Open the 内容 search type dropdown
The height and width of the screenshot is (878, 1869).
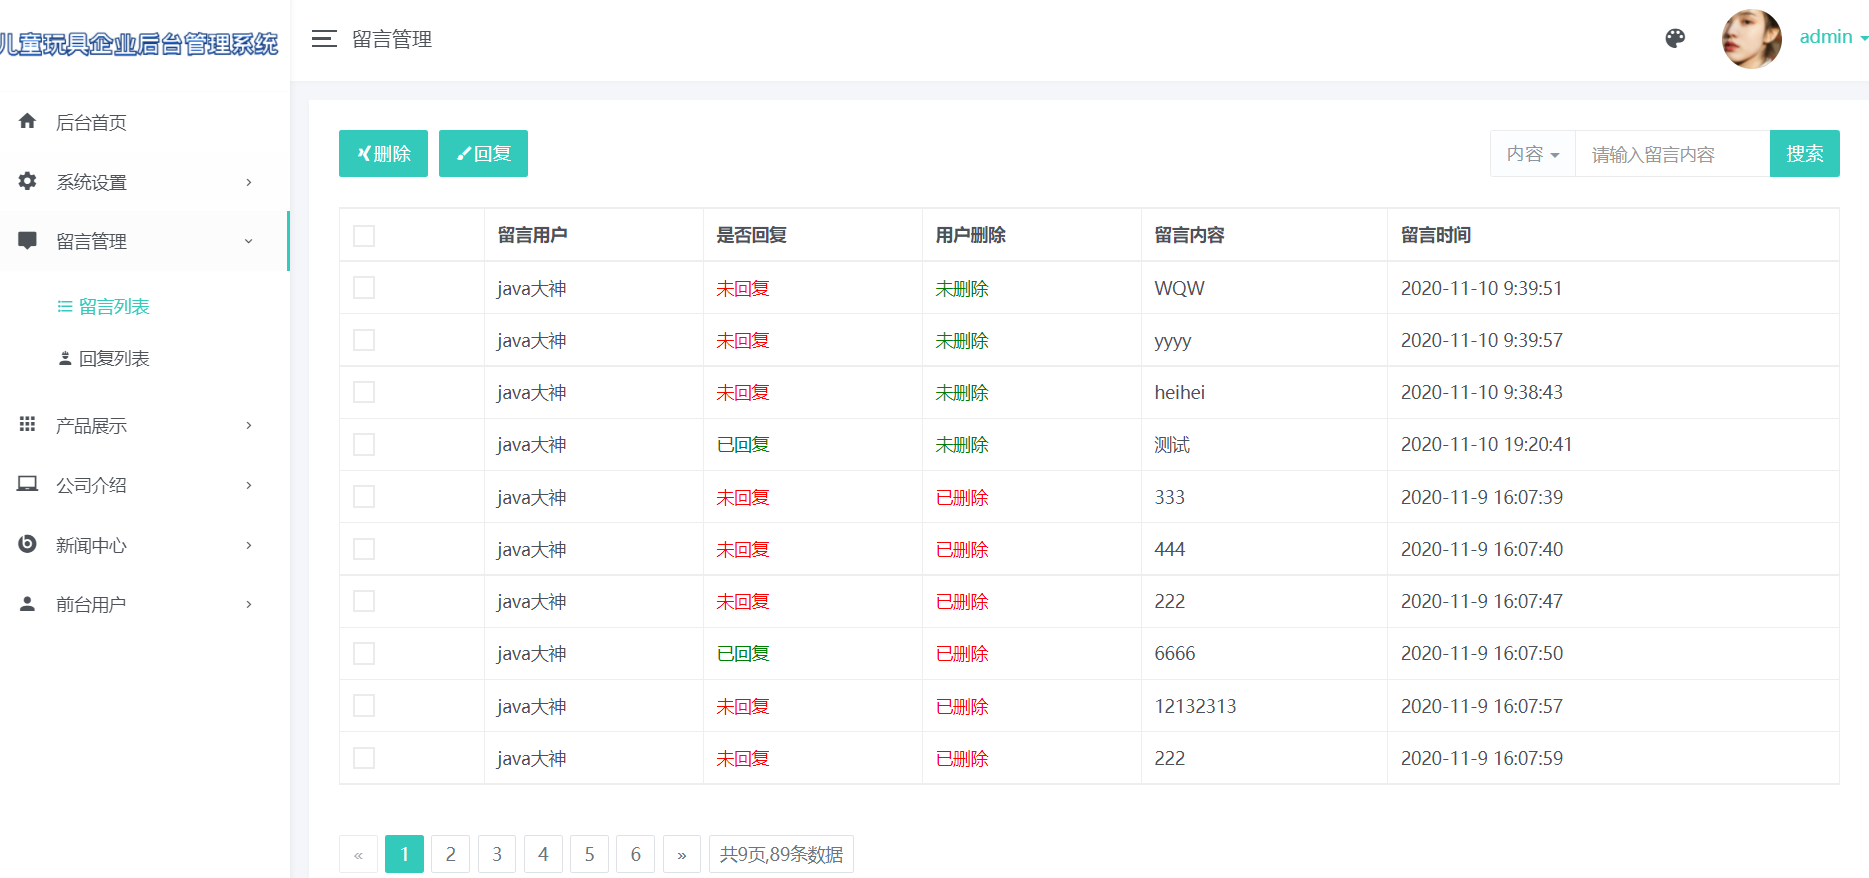click(x=1533, y=154)
